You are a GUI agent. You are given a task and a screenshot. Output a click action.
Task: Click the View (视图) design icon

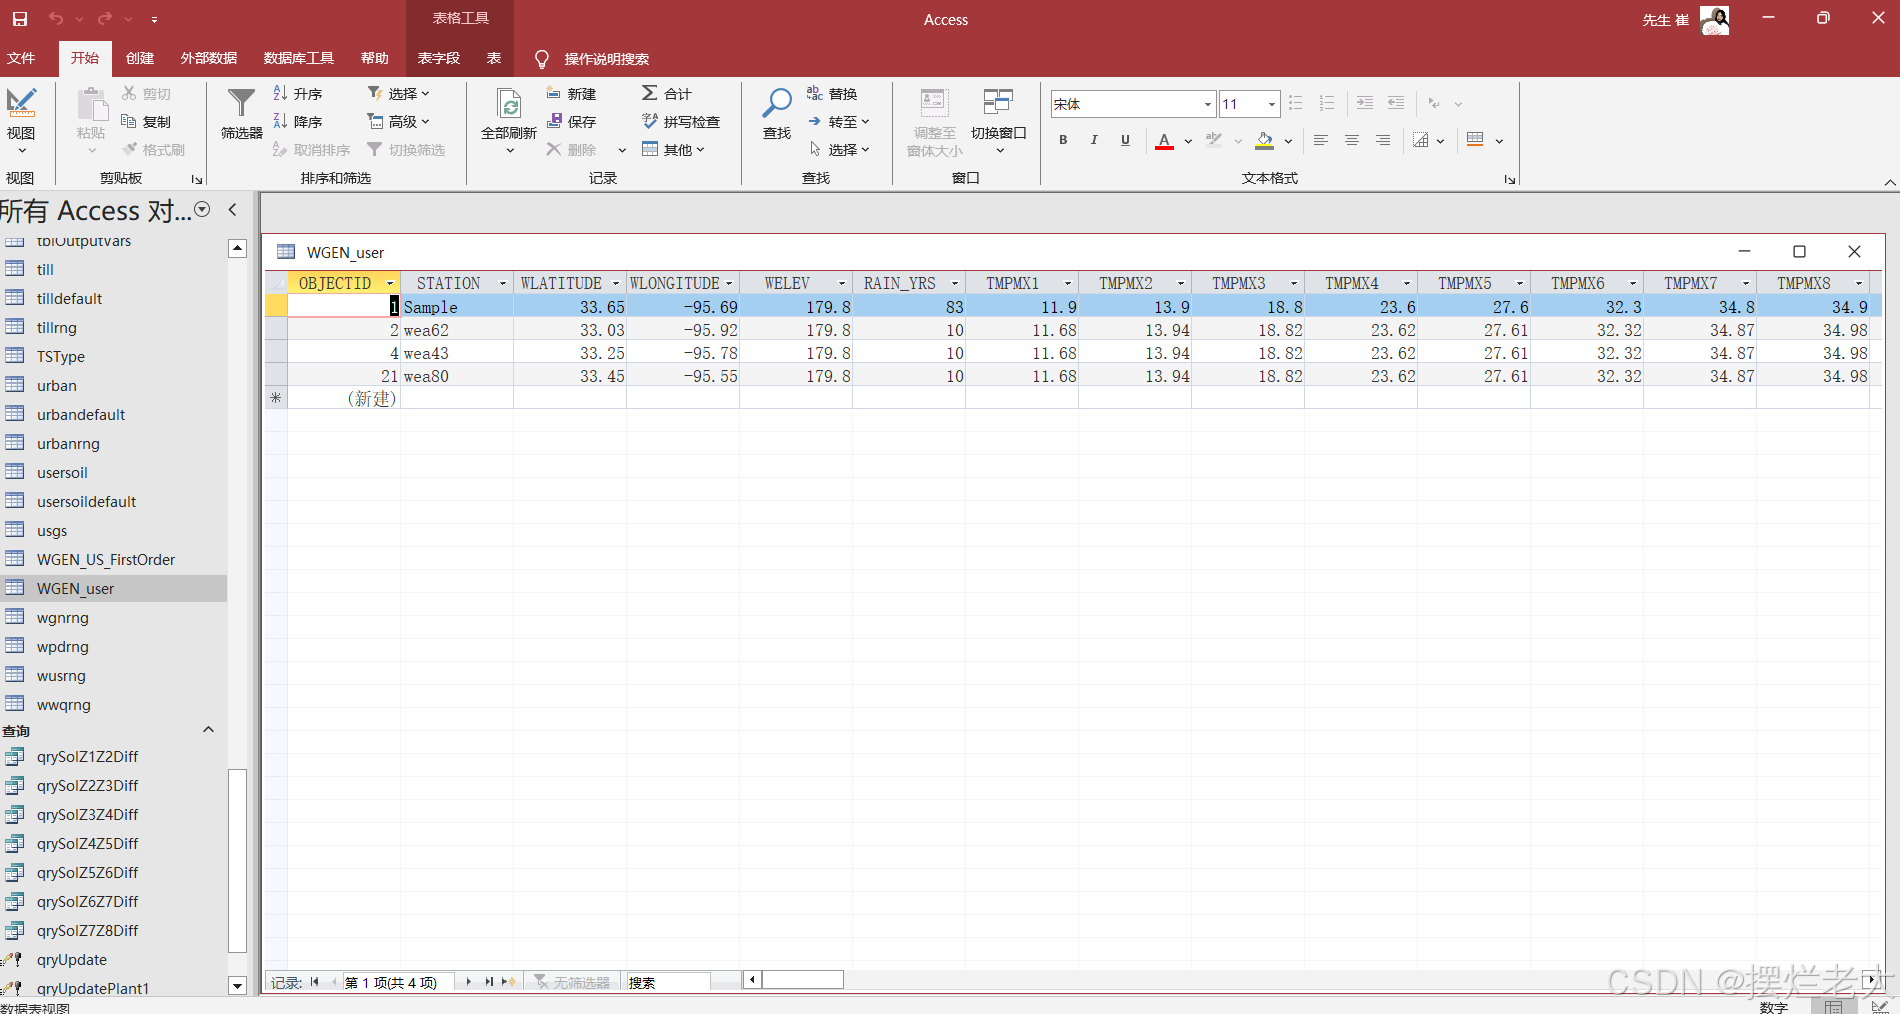21,103
